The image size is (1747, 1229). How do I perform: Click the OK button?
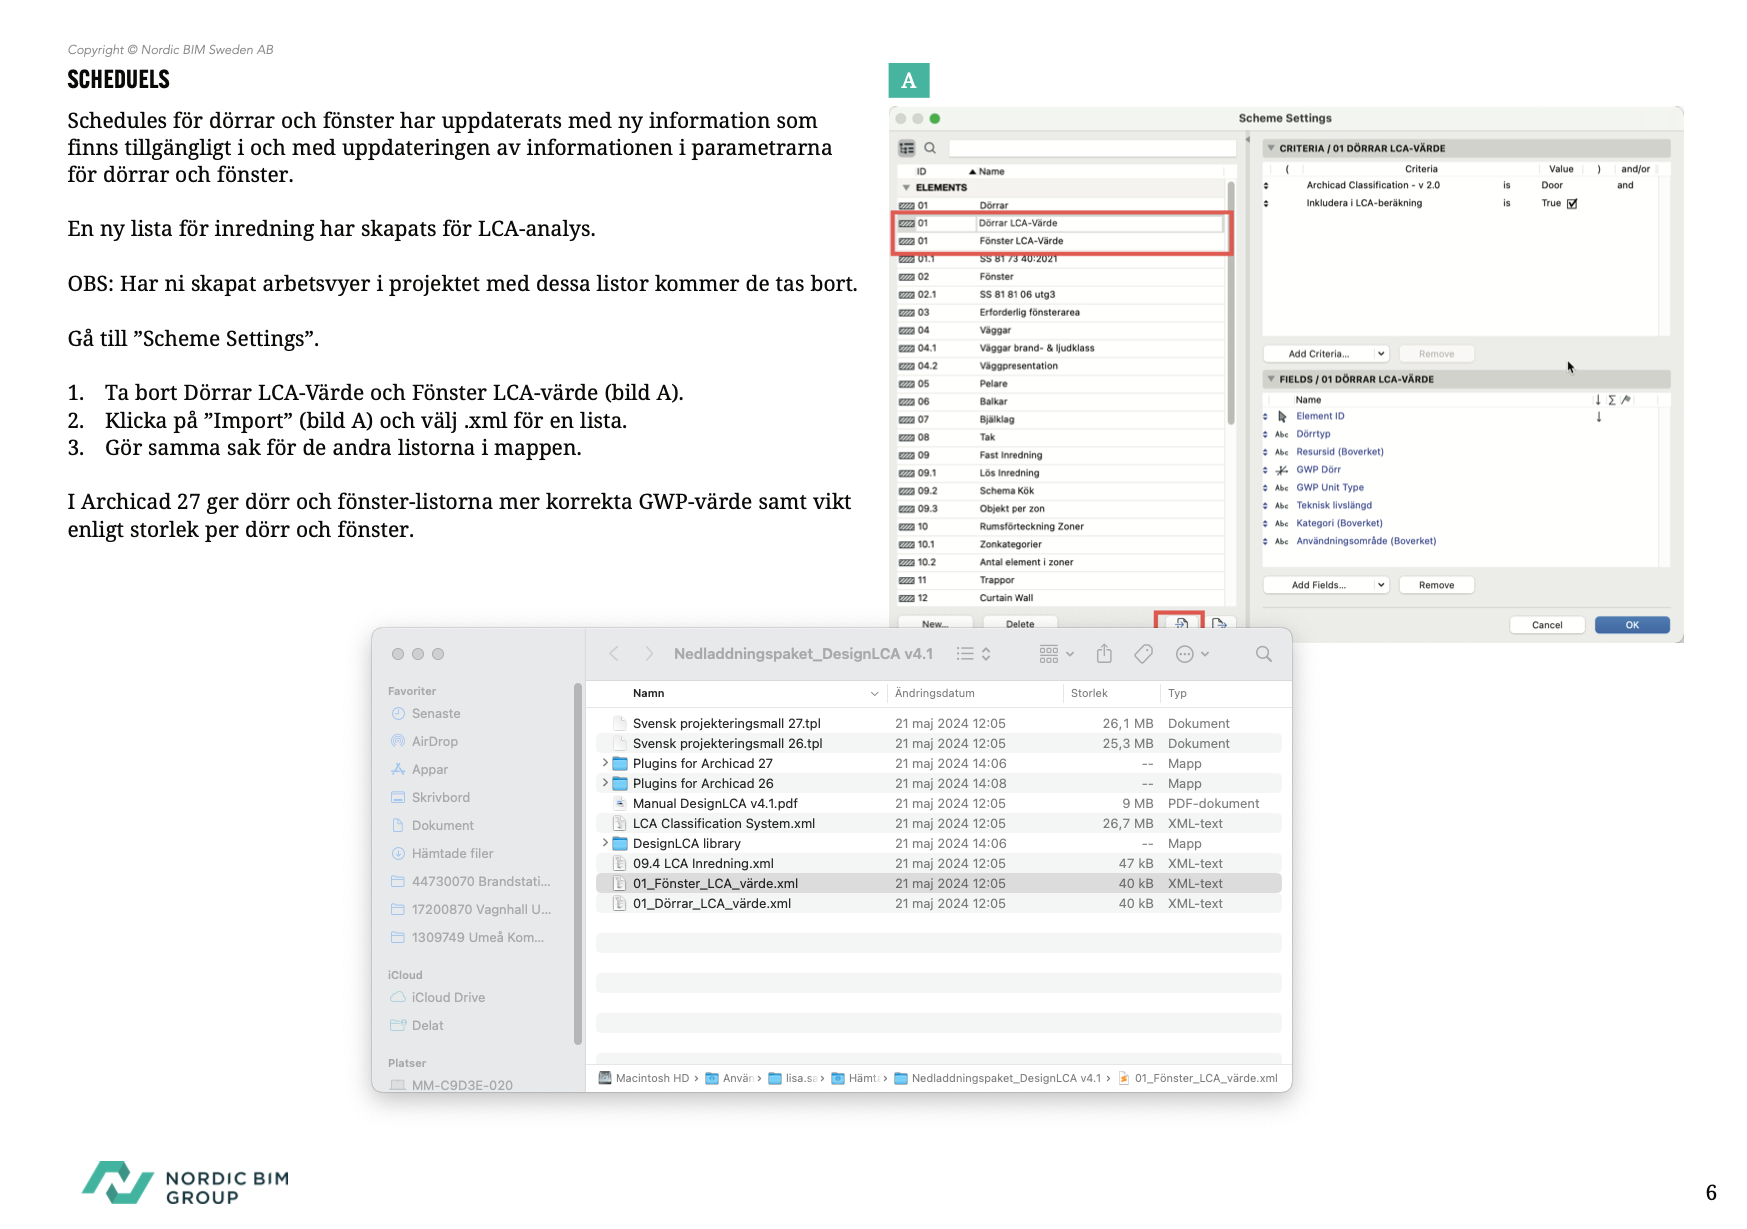1631,625
